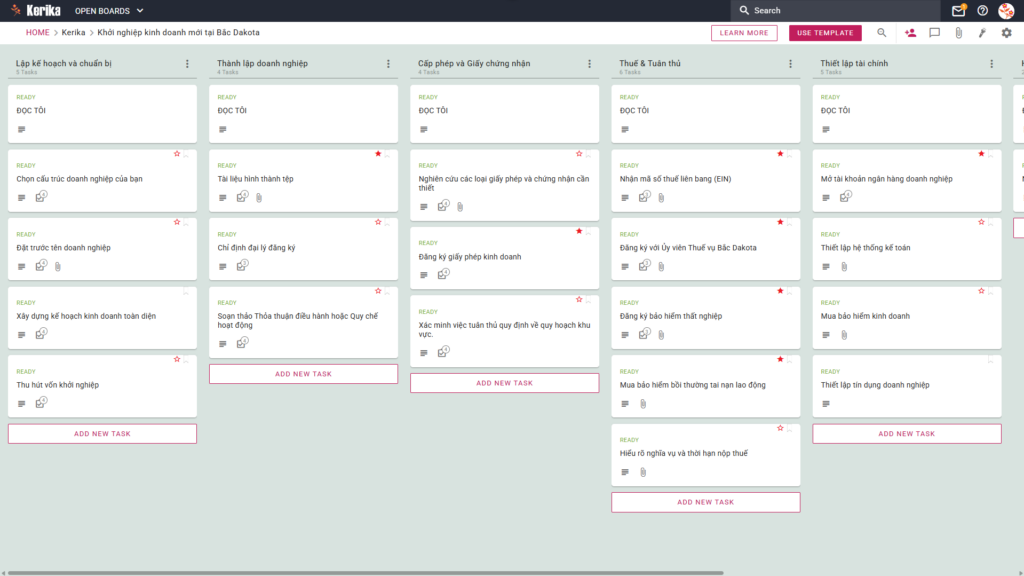Open attachment icon on Thiết lập hệ thống kế toán card
The width and height of the screenshot is (1024, 576).
[844, 266]
